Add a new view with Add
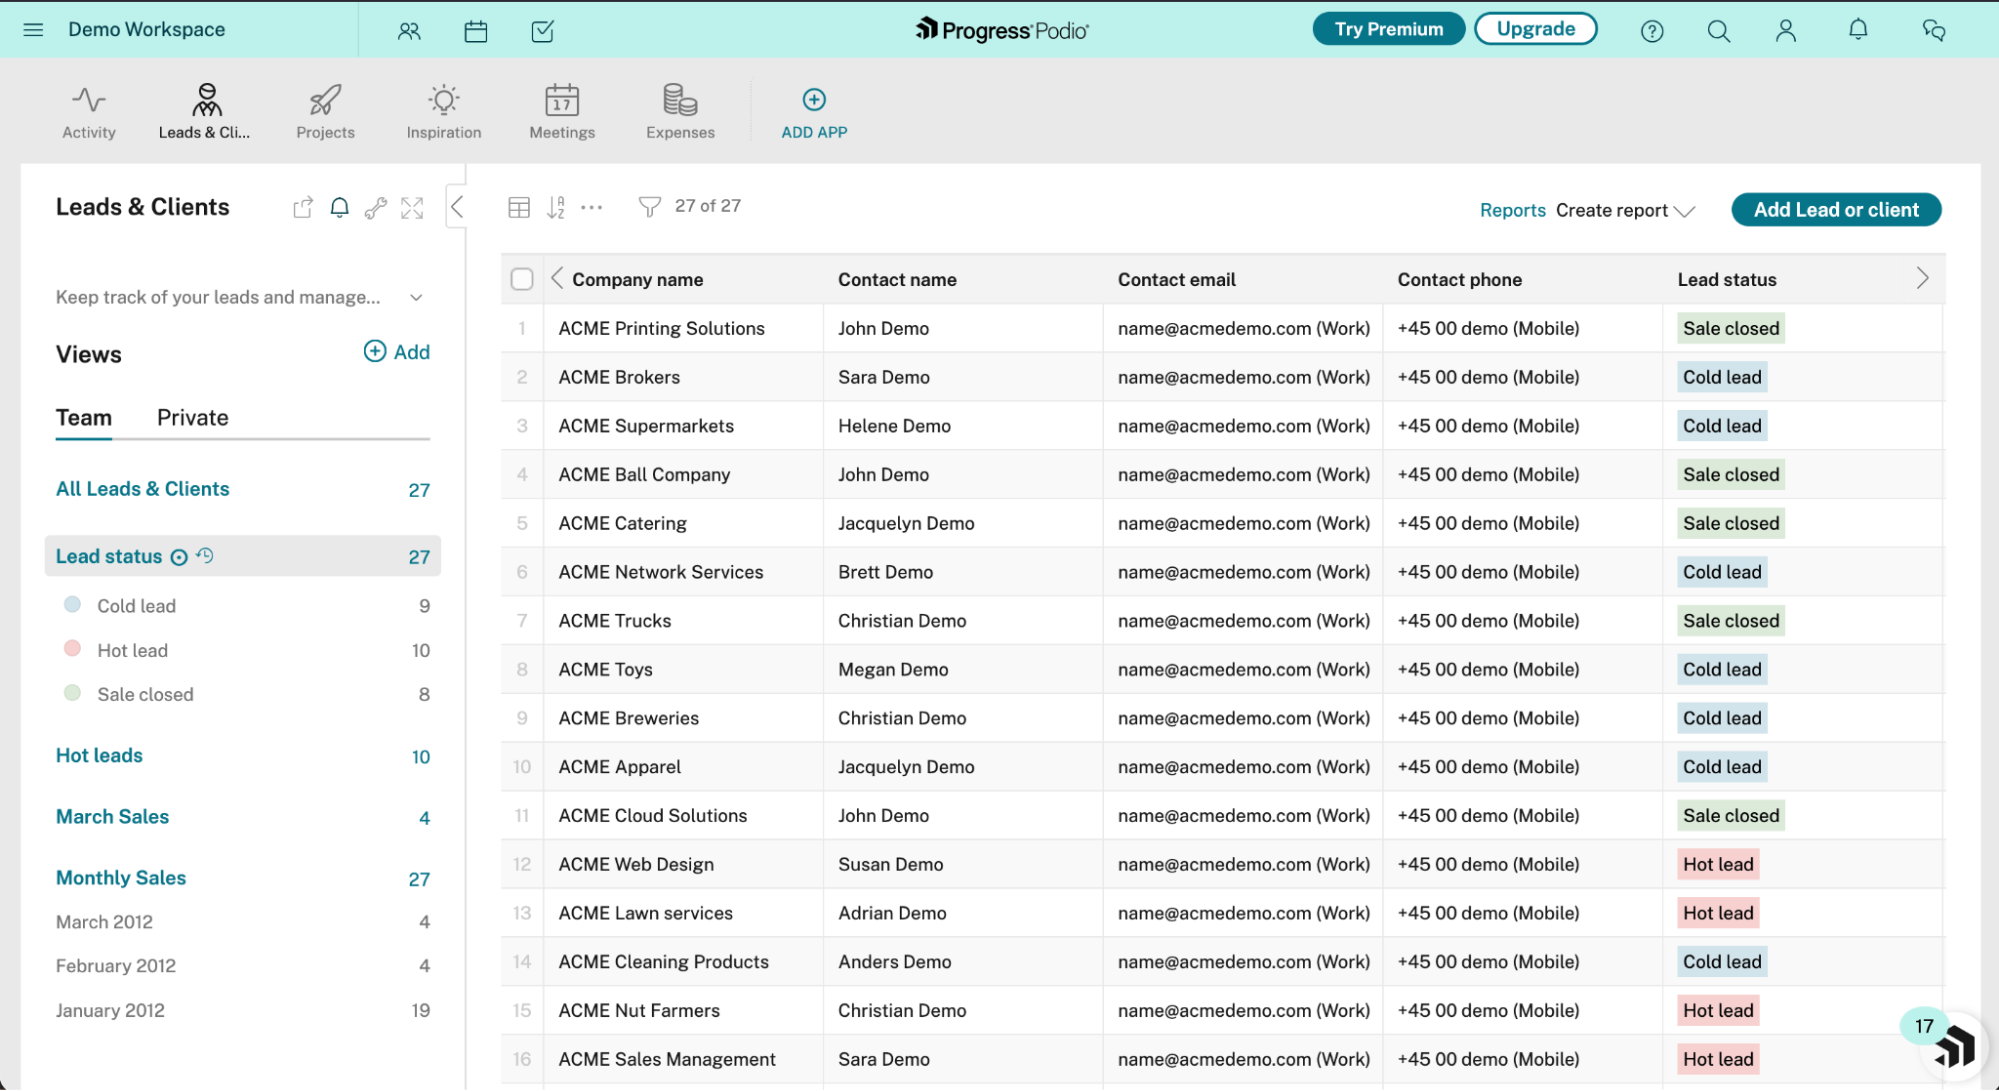Viewport: 1999px width, 1091px height. (397, 352)
